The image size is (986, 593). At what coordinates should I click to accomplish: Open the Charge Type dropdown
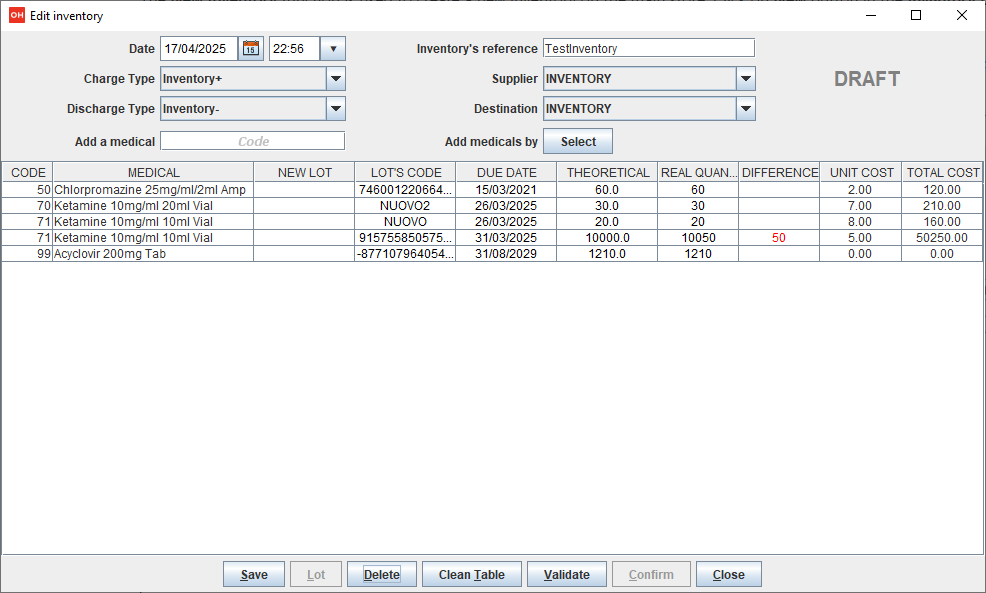coord(336,79)
